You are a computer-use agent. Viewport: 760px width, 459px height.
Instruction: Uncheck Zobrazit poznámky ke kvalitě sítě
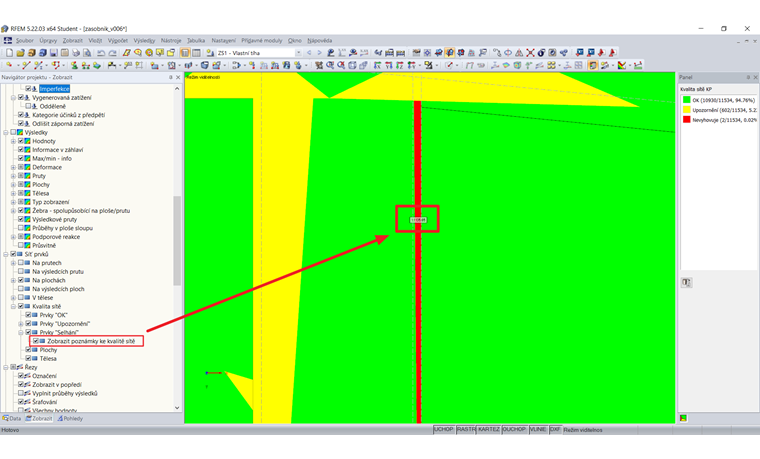(36, 341)
